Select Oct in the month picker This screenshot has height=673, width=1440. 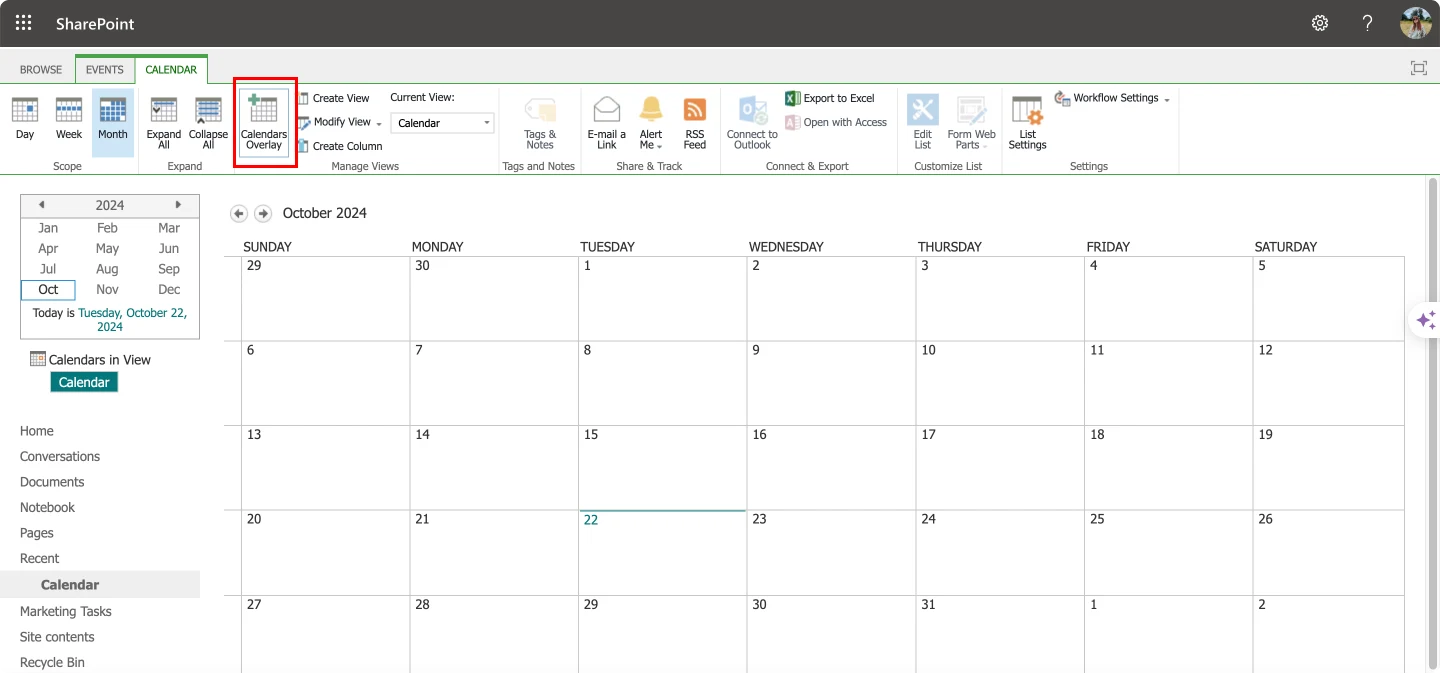tap(48, 290)
